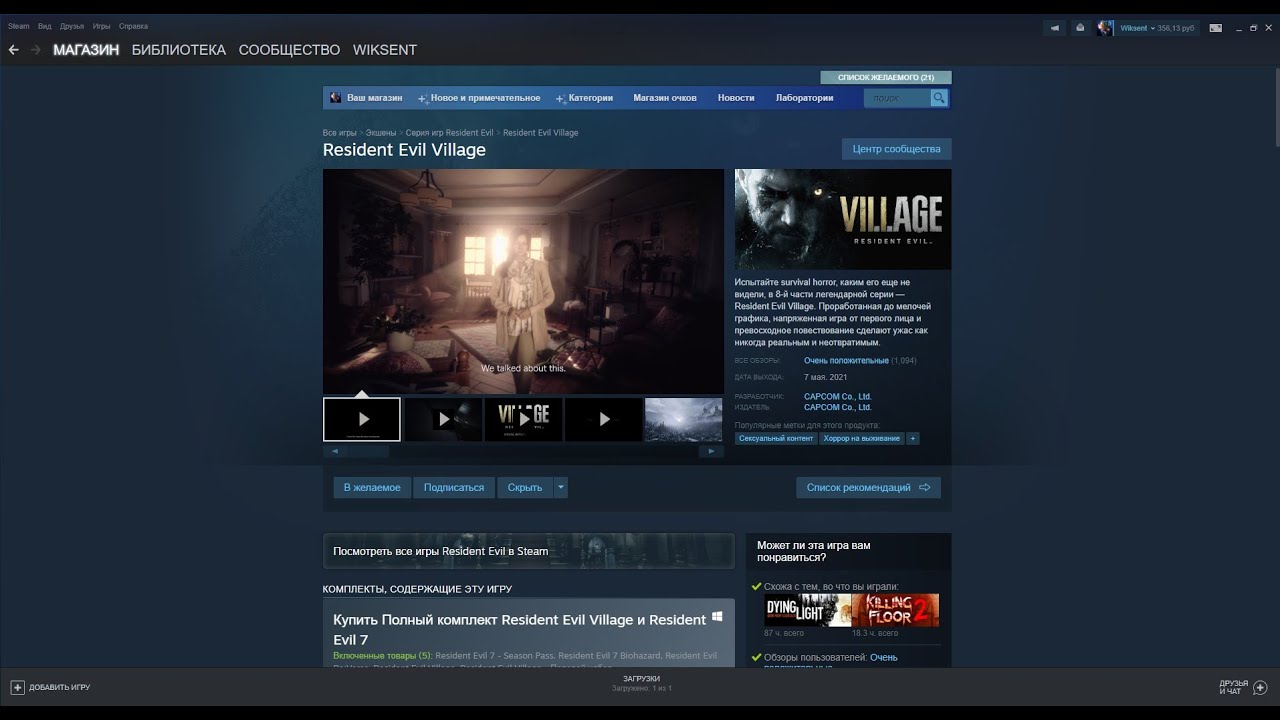The height and width of the screenshot is (720, 1280).
Task: Click the thumbnail strip scrollbar handle
Action: click(369, 451)
